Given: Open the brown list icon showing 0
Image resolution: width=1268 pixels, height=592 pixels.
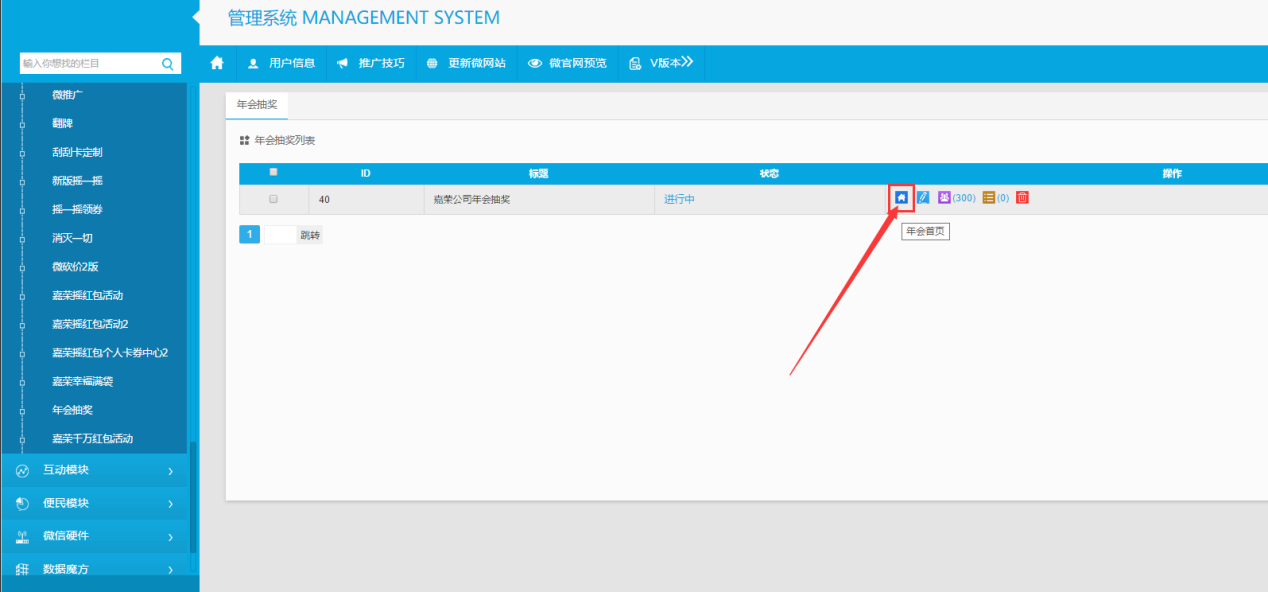Looking at the screenshot, I should (x=989, y=198).
